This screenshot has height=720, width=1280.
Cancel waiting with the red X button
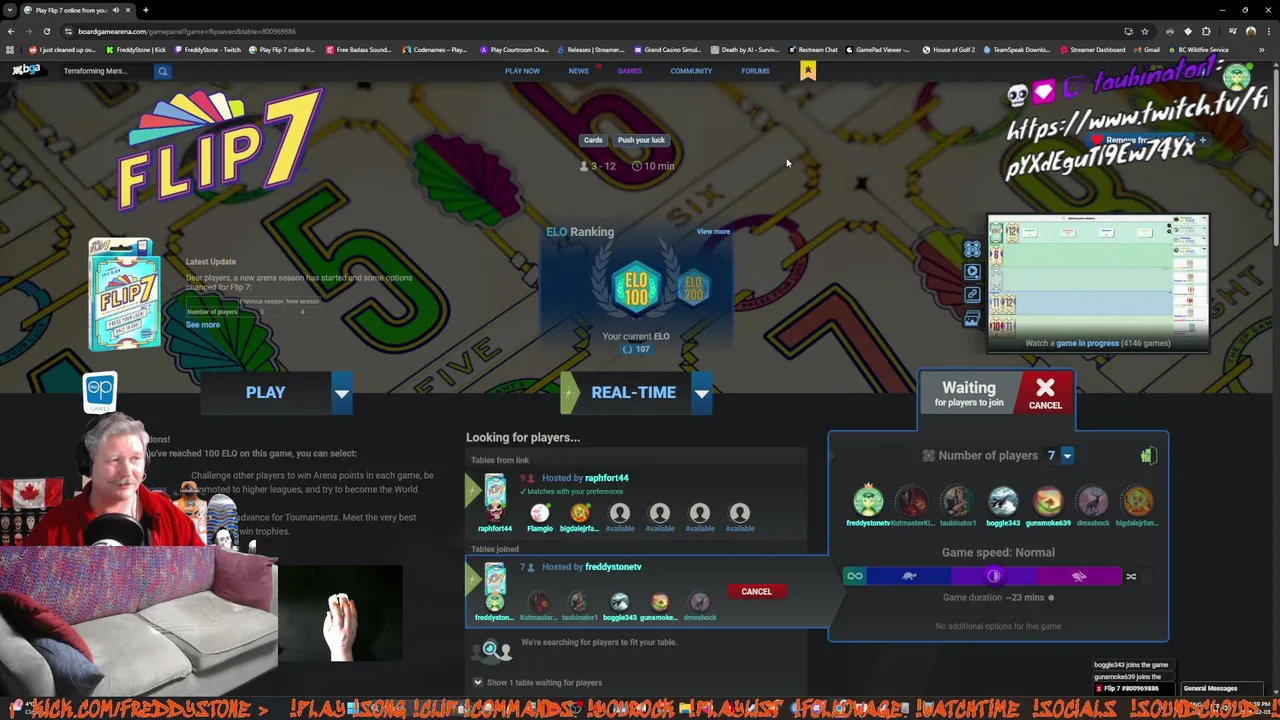click(1045, 392)
